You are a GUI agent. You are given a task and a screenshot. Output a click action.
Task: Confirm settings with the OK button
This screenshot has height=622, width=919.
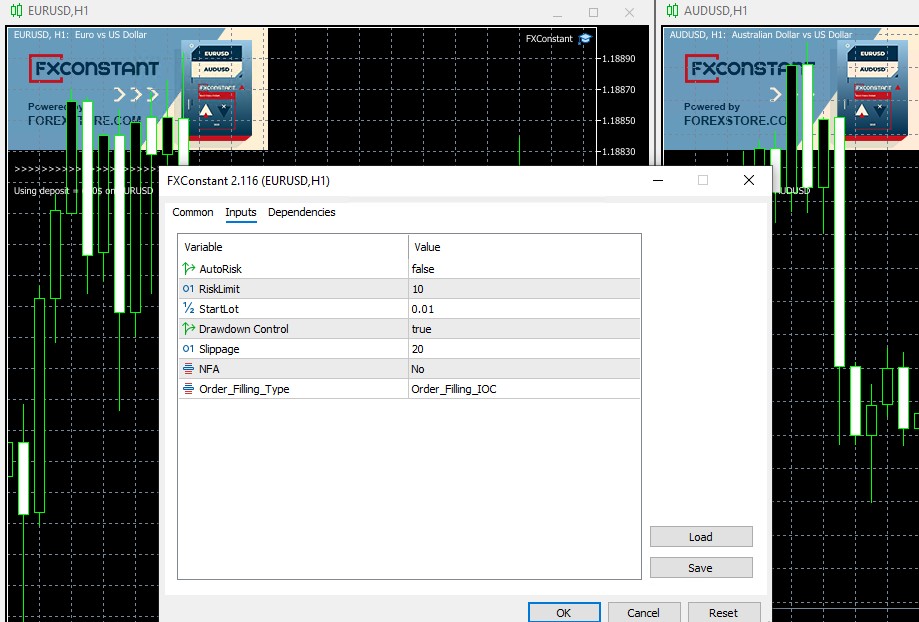[x=564, y=612]
